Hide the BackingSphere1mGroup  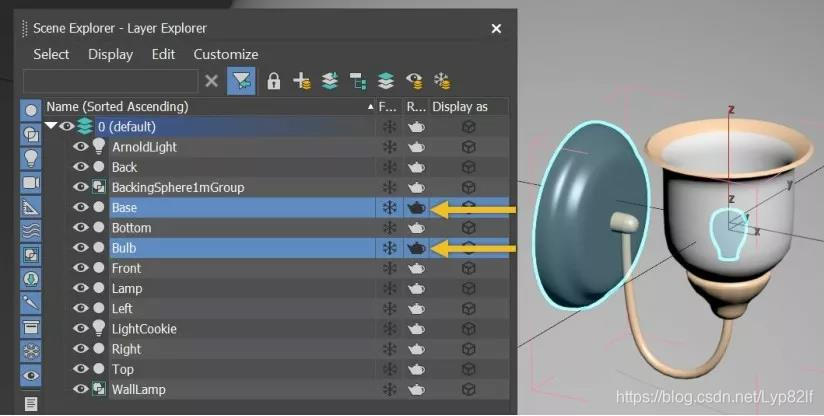click(x=80, y=187)
